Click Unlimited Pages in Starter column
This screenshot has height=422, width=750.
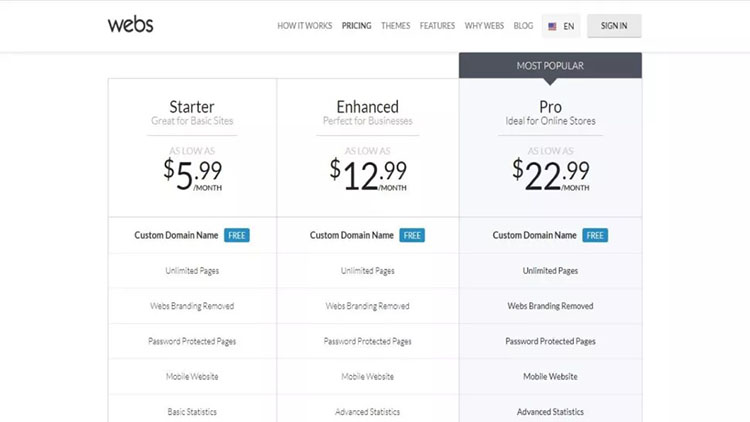click(192, 271)
